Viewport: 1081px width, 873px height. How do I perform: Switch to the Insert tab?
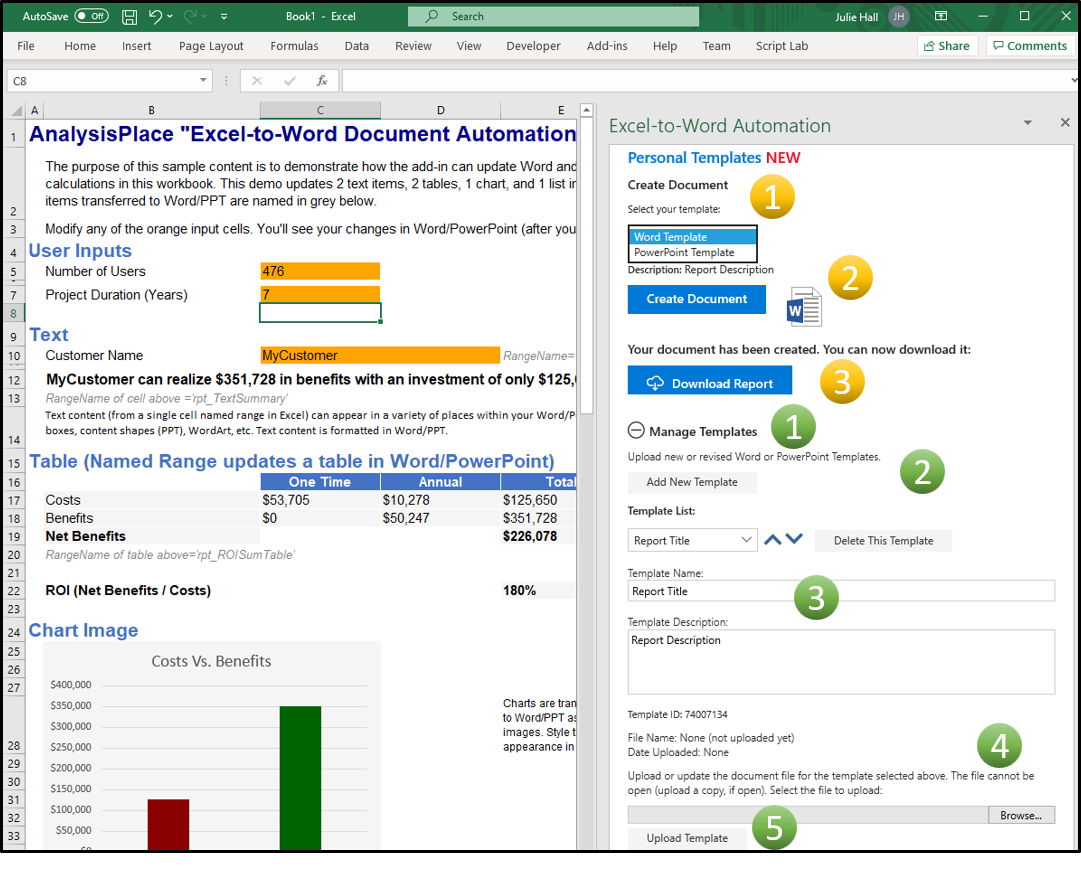click(137, 46)
